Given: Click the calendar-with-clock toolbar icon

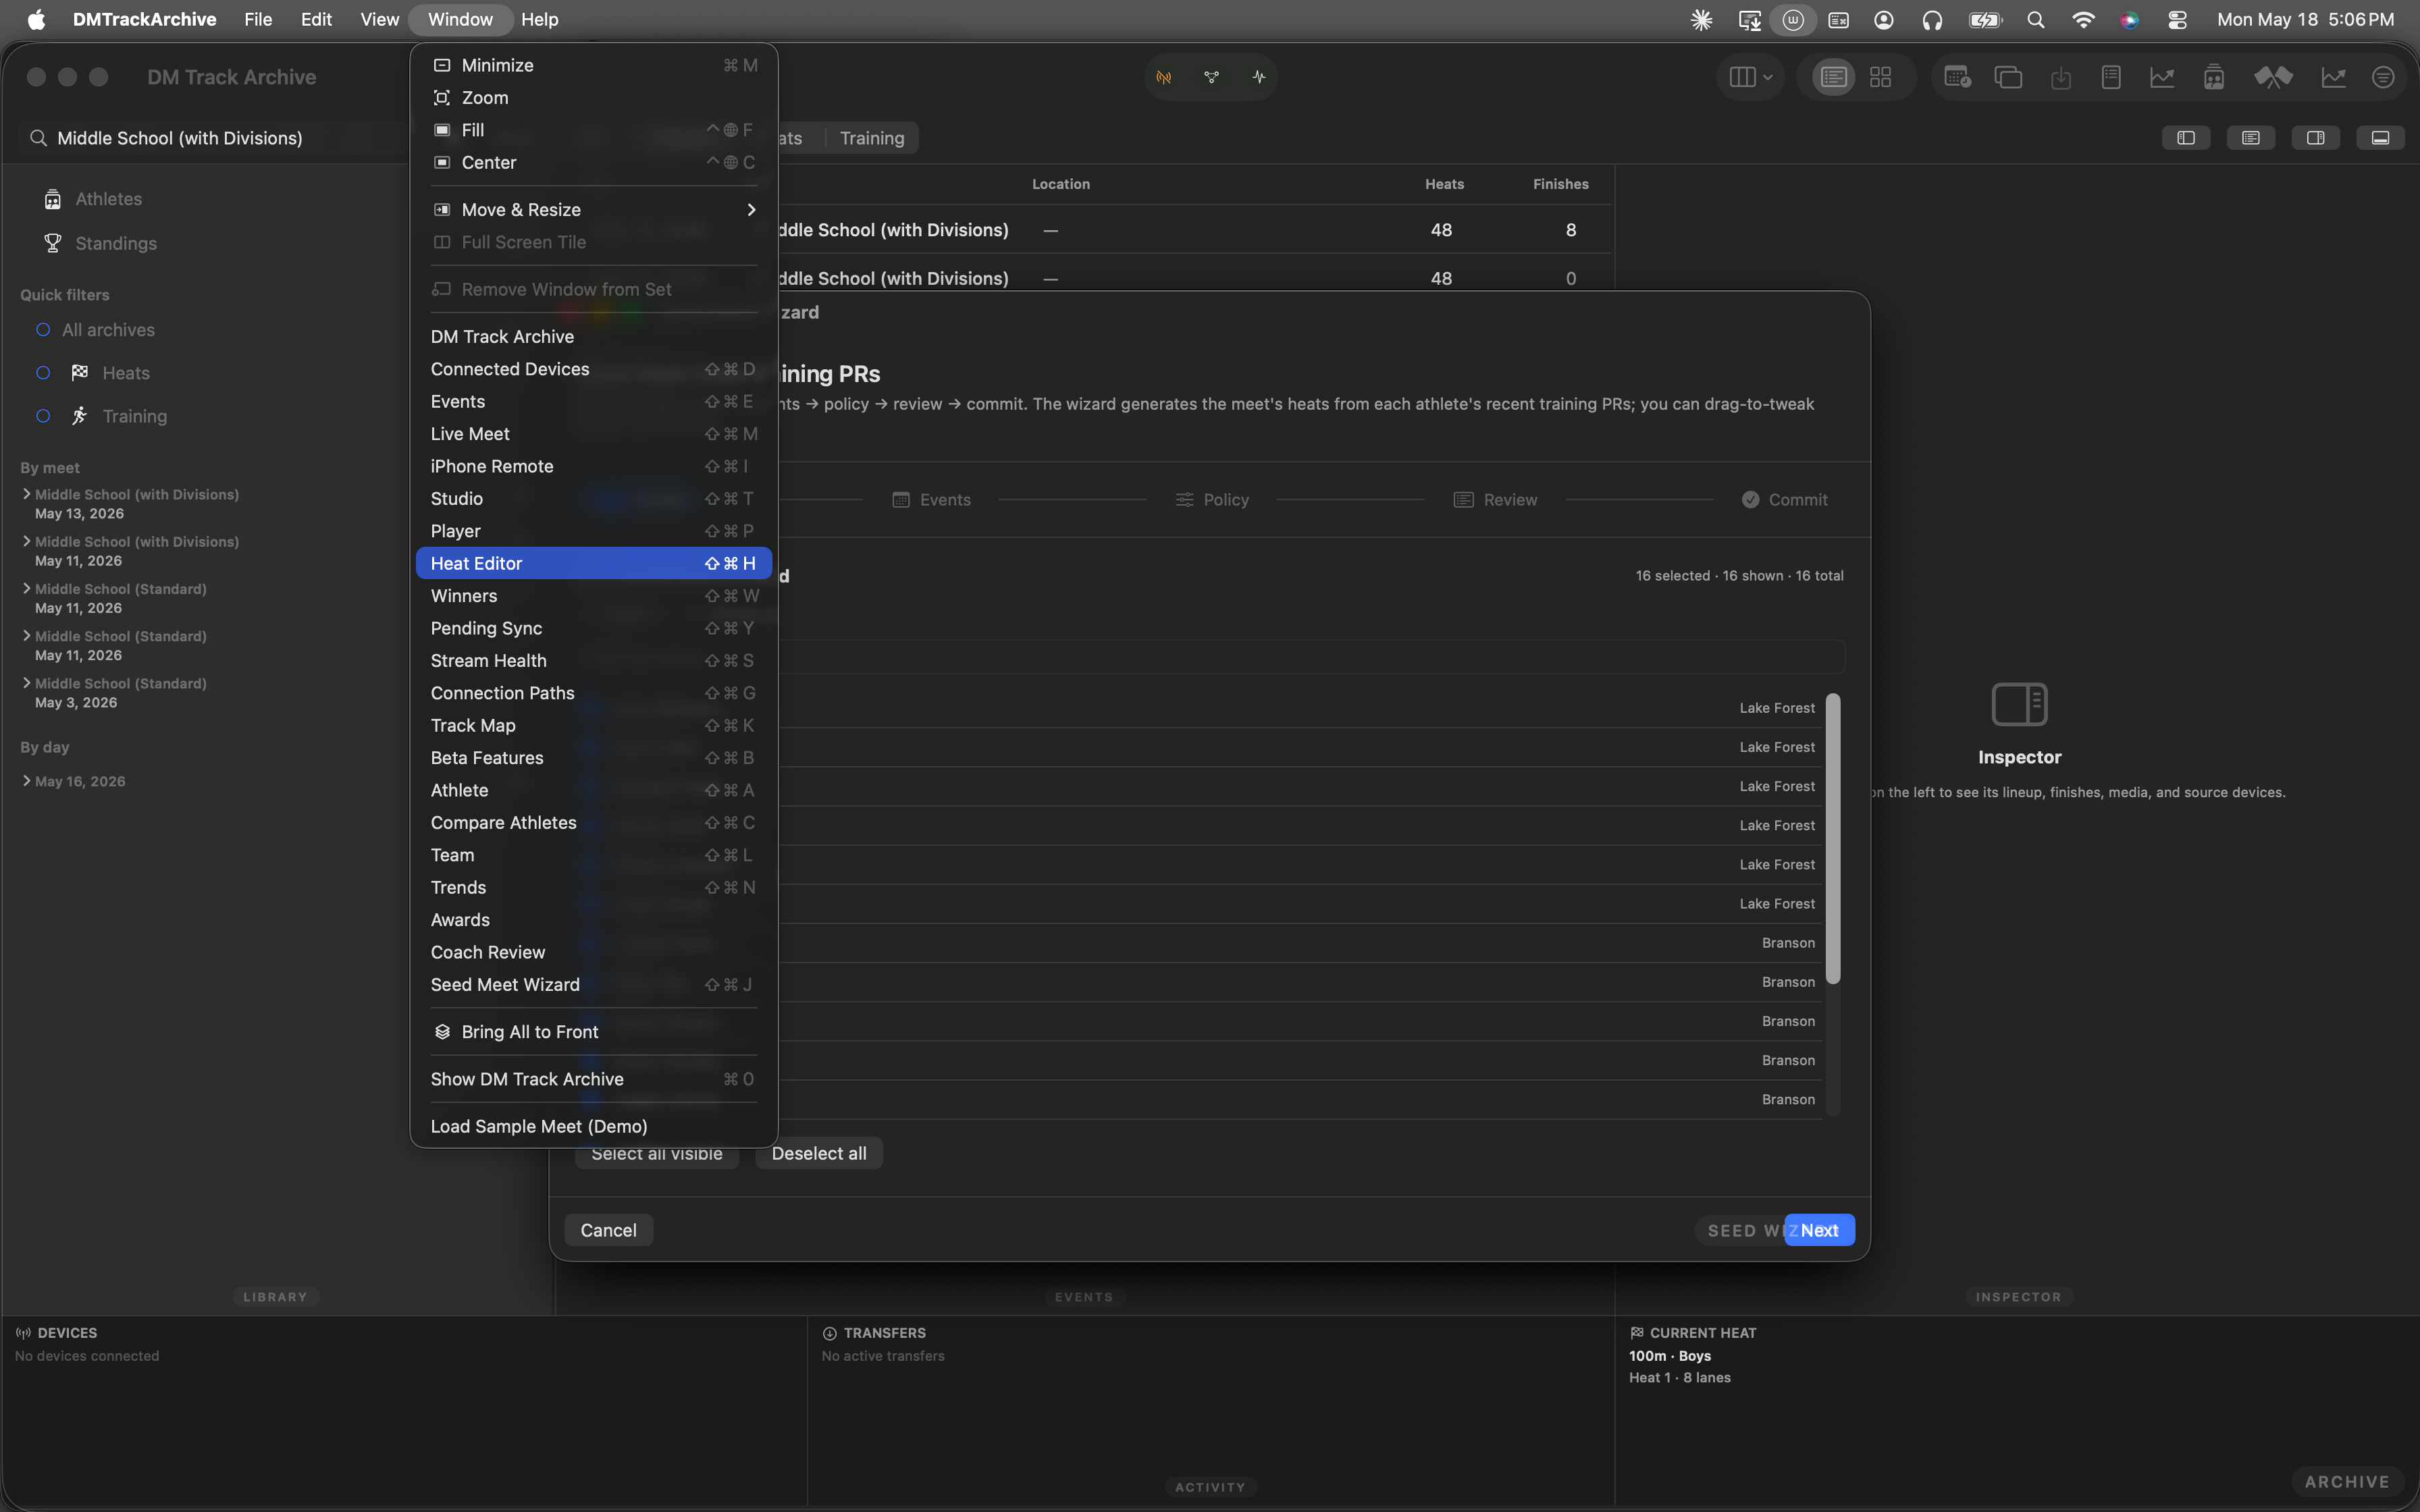Looking at the screenshot, I should 1957,77.
